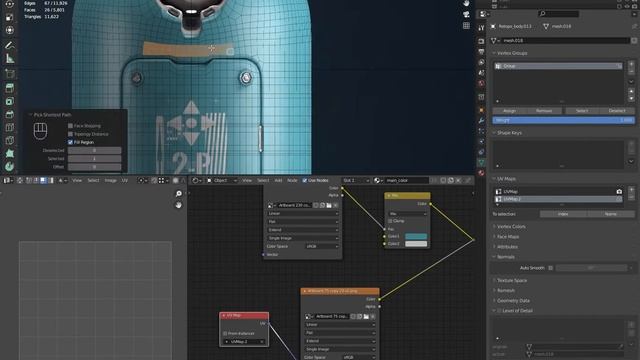The height and width of the screenshot is (360, 640).
Task: Click the material sphere browse icon
Action: tap(378, 180)
